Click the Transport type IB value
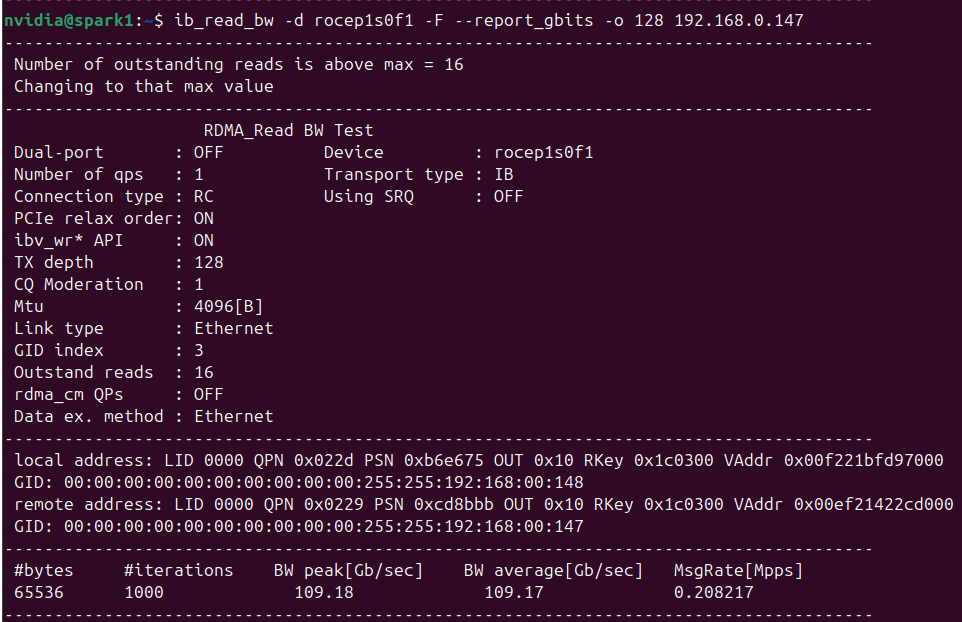962x622 pixels. pos(504,175)
